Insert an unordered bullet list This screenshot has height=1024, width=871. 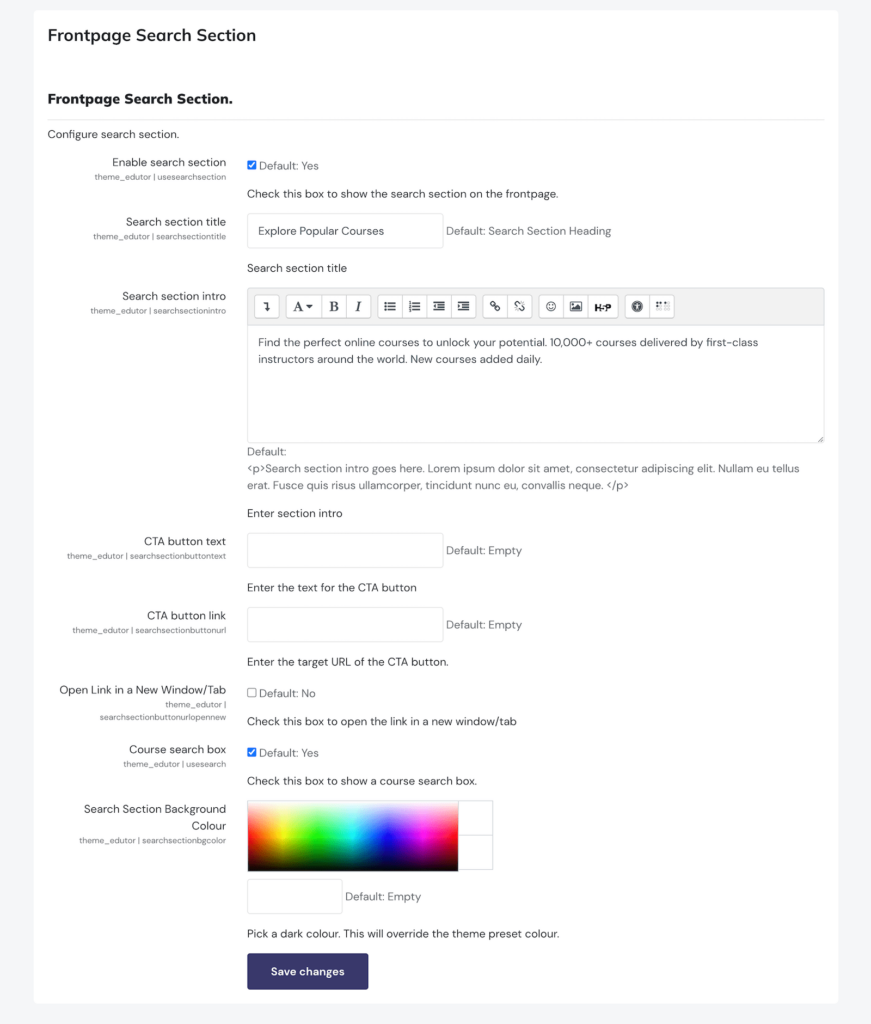point(390,307)
